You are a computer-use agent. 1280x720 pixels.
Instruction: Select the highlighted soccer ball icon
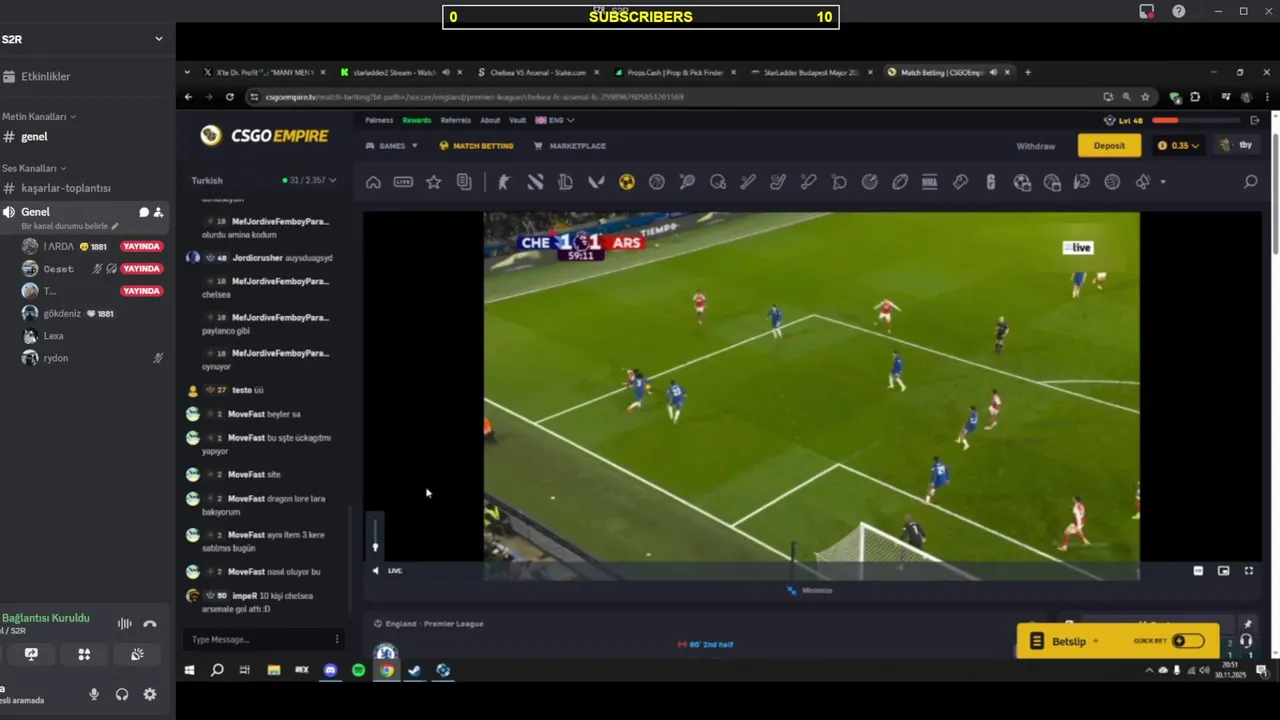pos(626,182)
